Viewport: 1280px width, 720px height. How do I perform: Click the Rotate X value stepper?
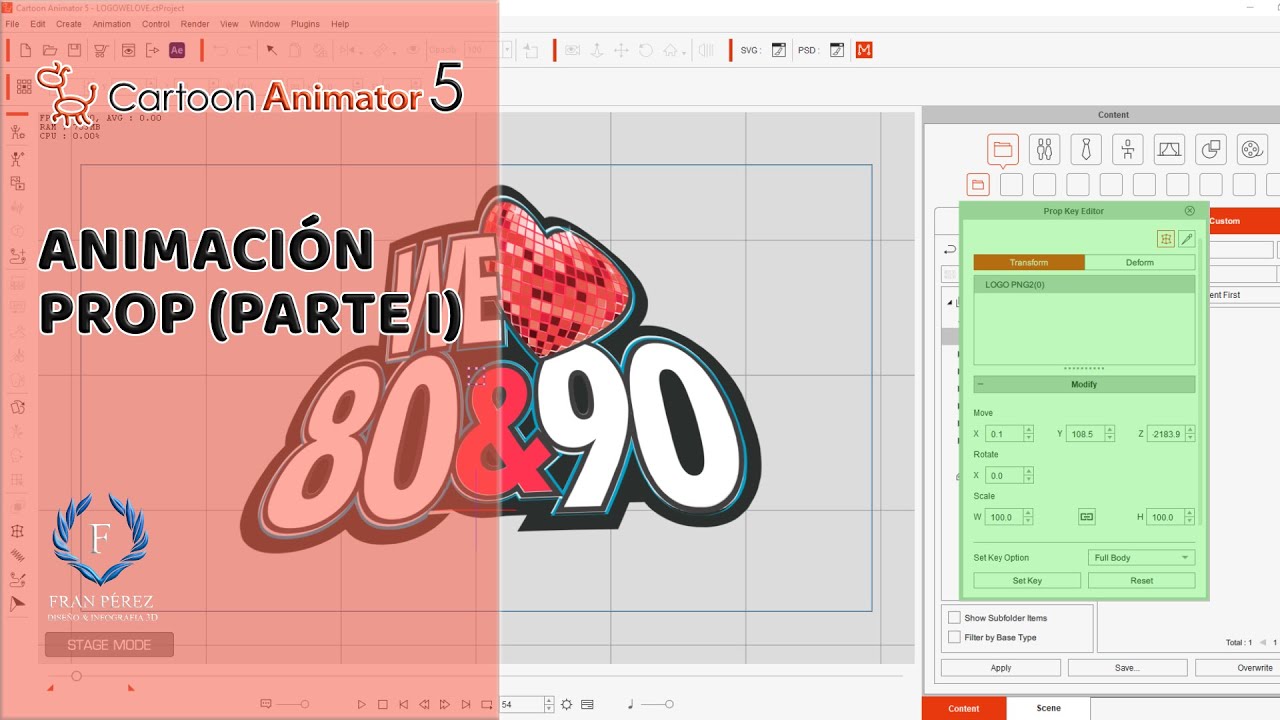pos(1028,476)
